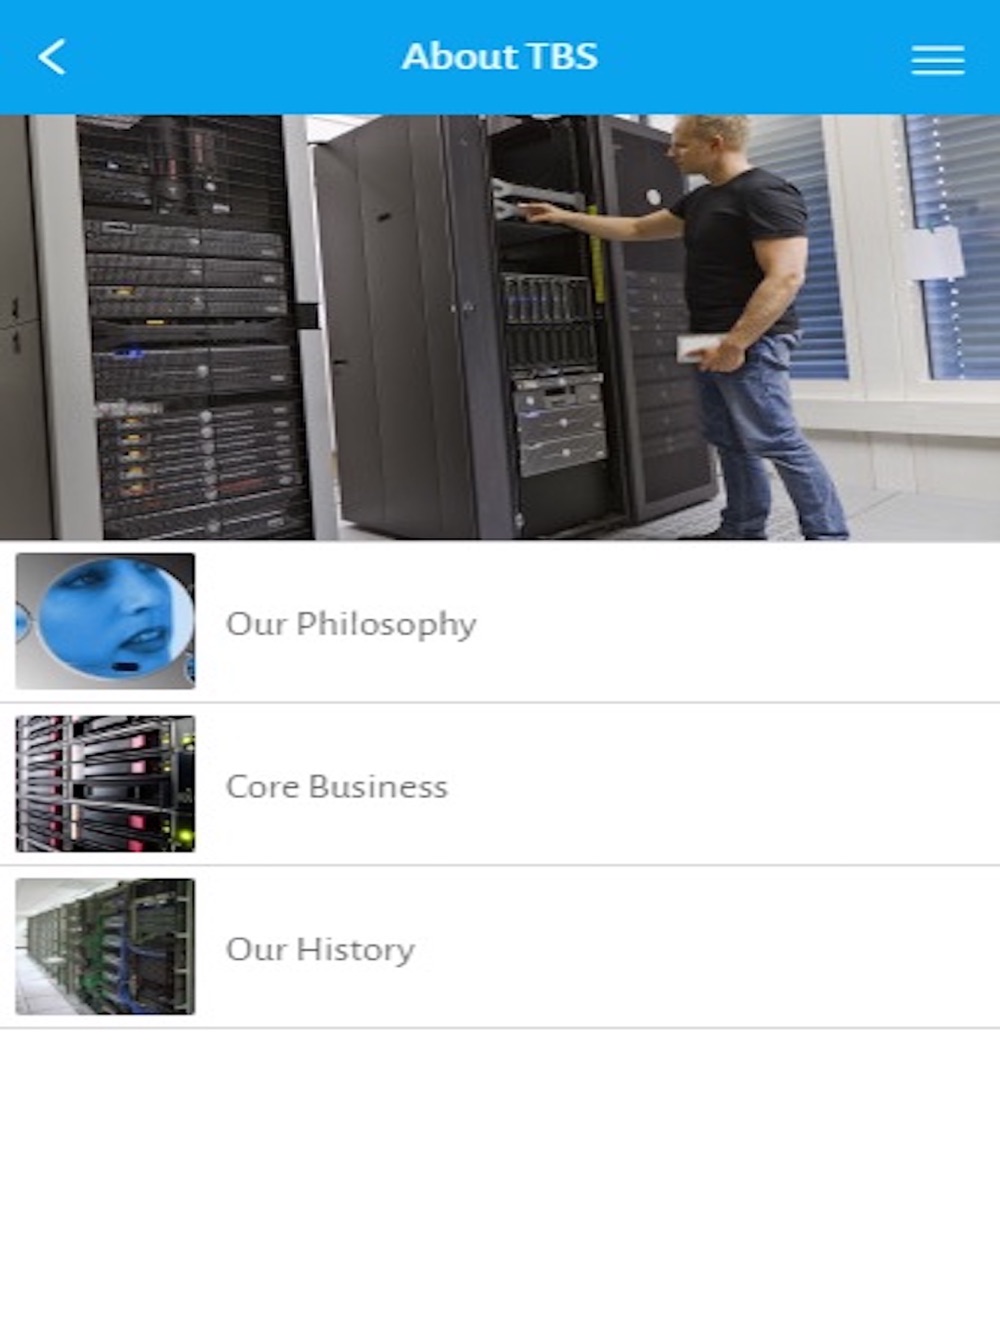
Task: Tap the blue face Our Philosophy thumbnail
Action: pos(105,621)
